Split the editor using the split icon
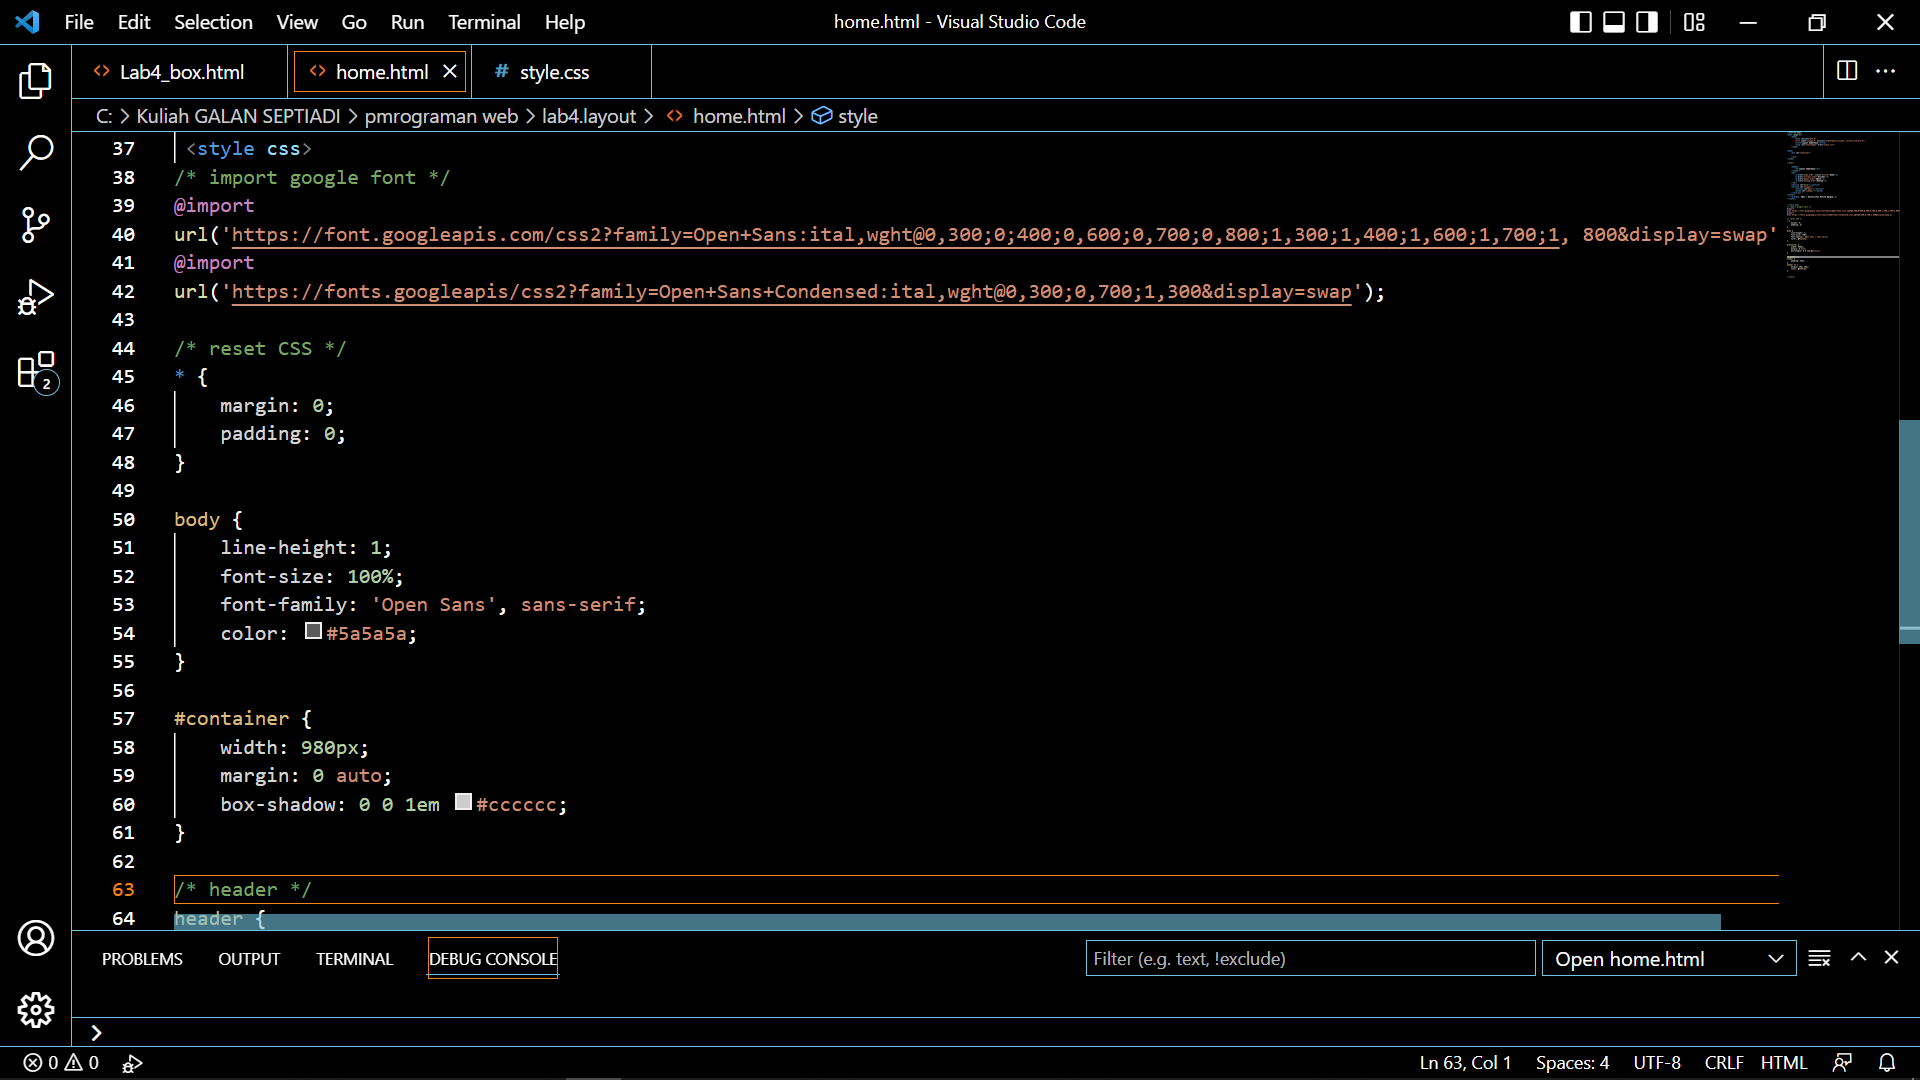Image resolution: width=1920 pixels, height=1080 pixels. tap(1846, 71)
